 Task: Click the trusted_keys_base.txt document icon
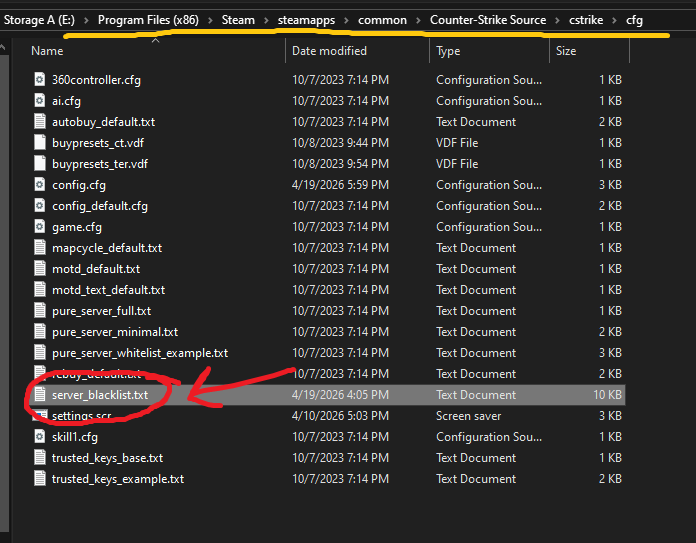40,457
